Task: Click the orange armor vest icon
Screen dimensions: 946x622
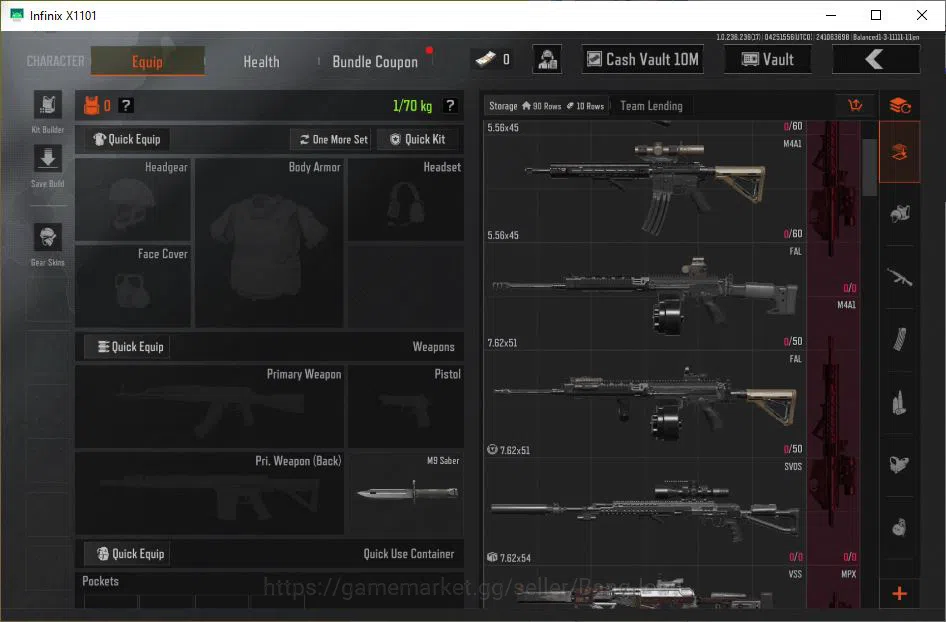Action: pos(91,106)
